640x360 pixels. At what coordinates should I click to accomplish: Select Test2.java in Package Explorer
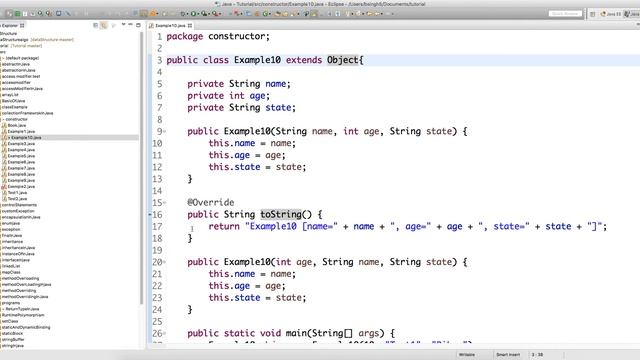(17, 199)
